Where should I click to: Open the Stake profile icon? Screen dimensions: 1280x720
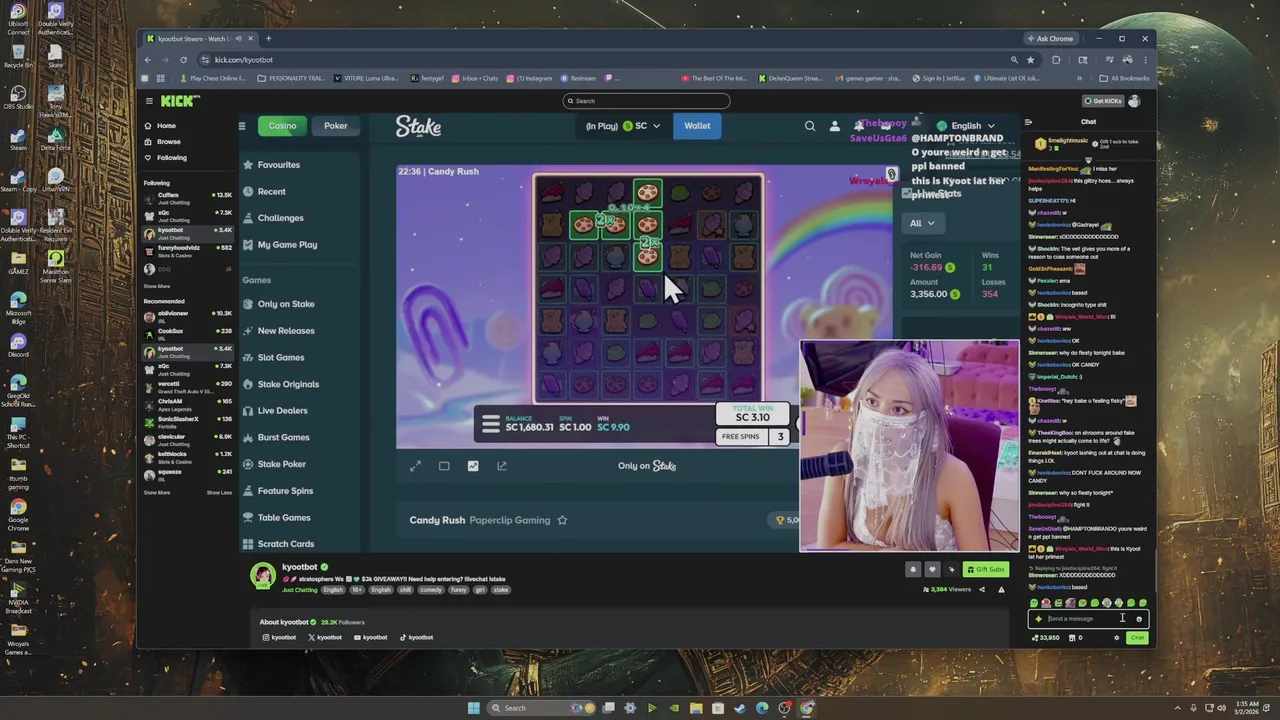point(835,126)
